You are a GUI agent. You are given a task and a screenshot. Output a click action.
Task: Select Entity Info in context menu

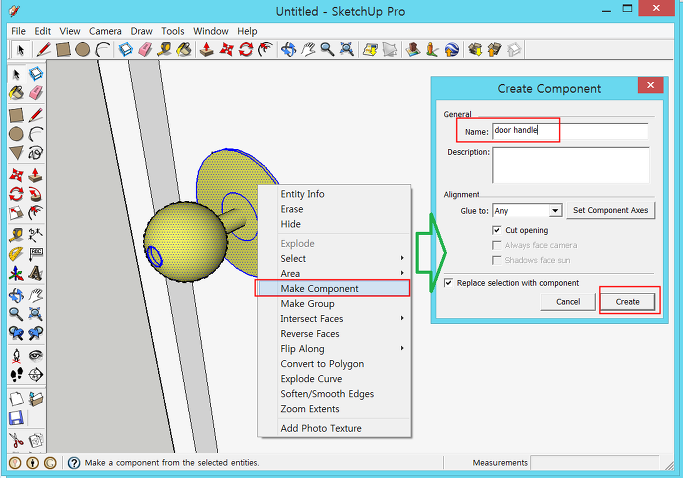coord(334,194)
